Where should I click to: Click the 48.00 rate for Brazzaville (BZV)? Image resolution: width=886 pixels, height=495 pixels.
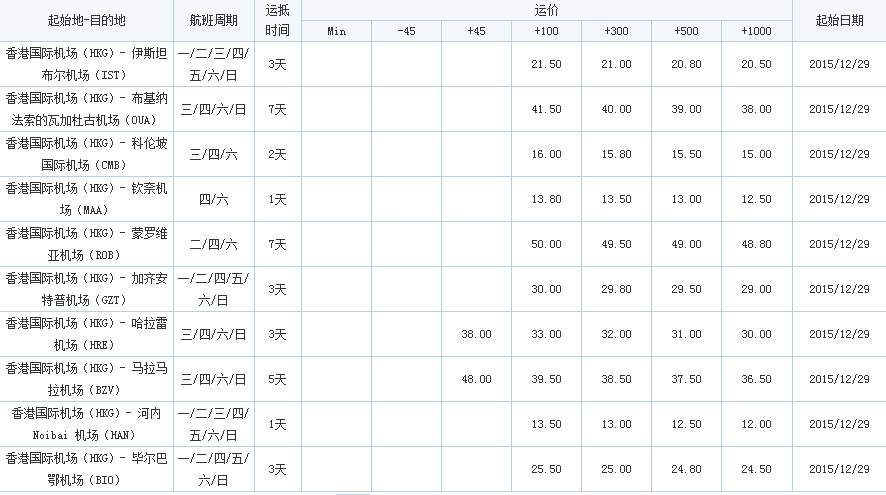[476, 379]
